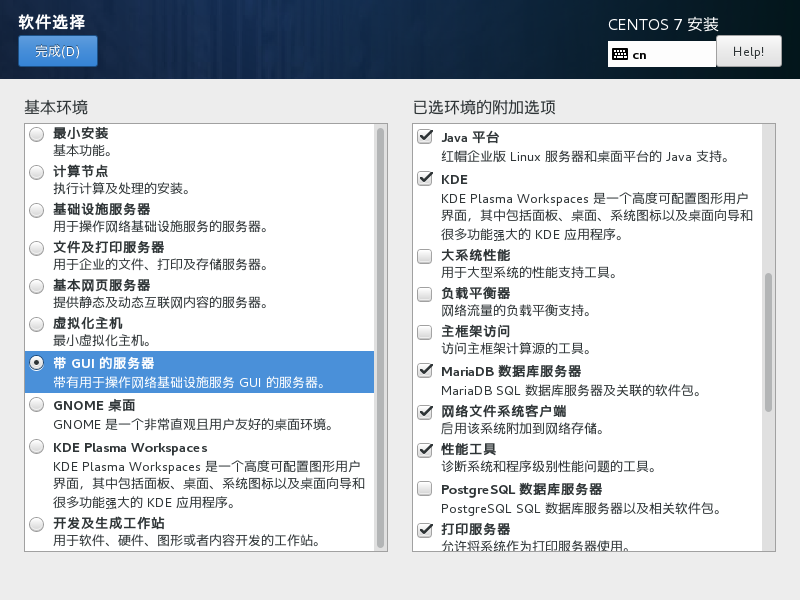
Task: Enable the PostgreSQL 数据库服务器 checkbox
Action: coord(425,489)
